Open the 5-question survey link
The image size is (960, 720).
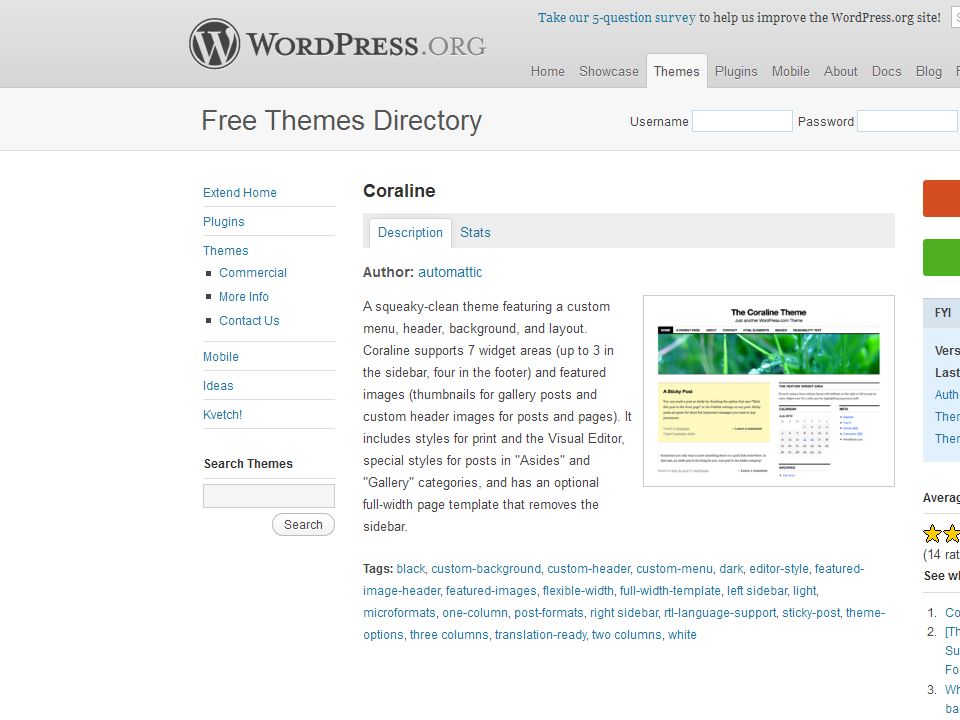coord(617,18)
